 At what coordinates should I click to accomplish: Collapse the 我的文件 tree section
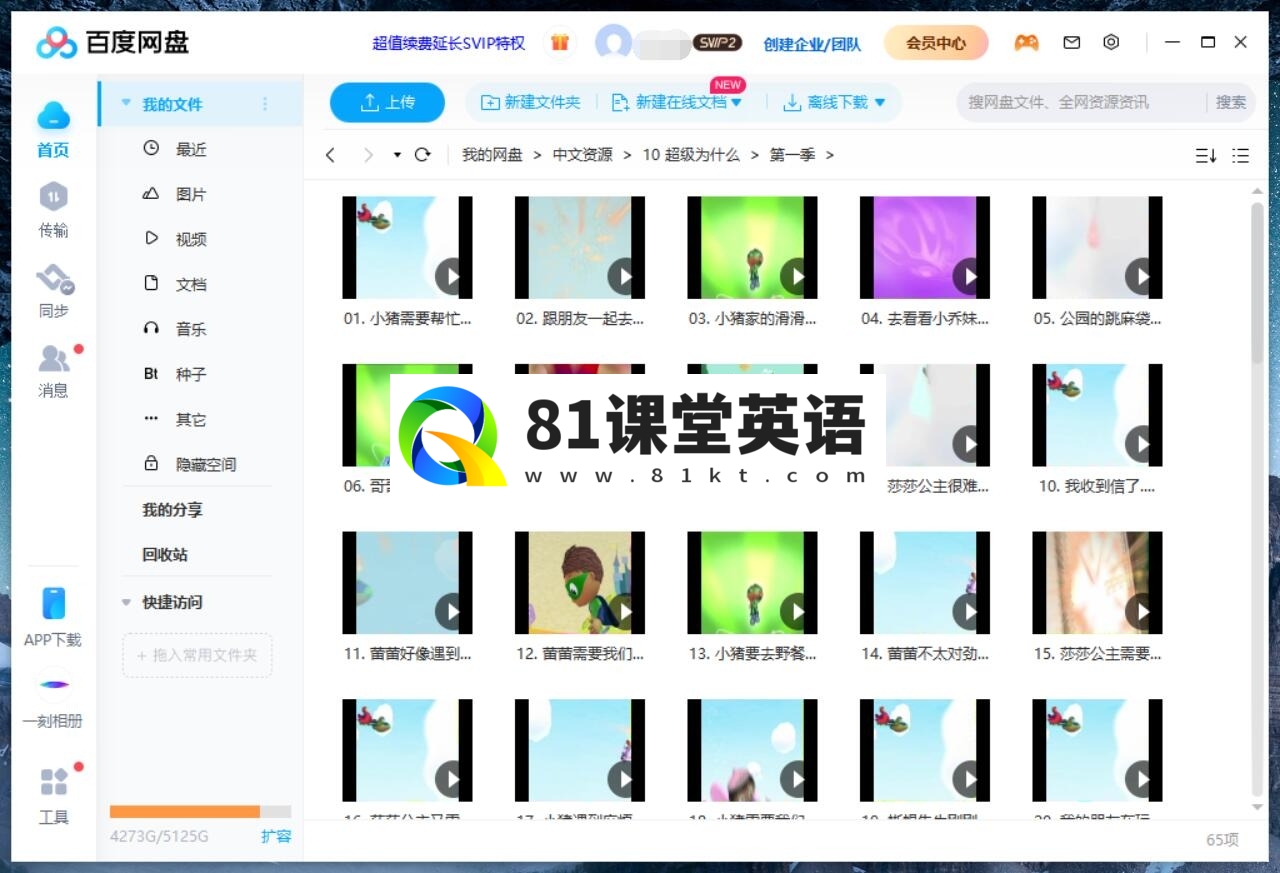(126, 103)
